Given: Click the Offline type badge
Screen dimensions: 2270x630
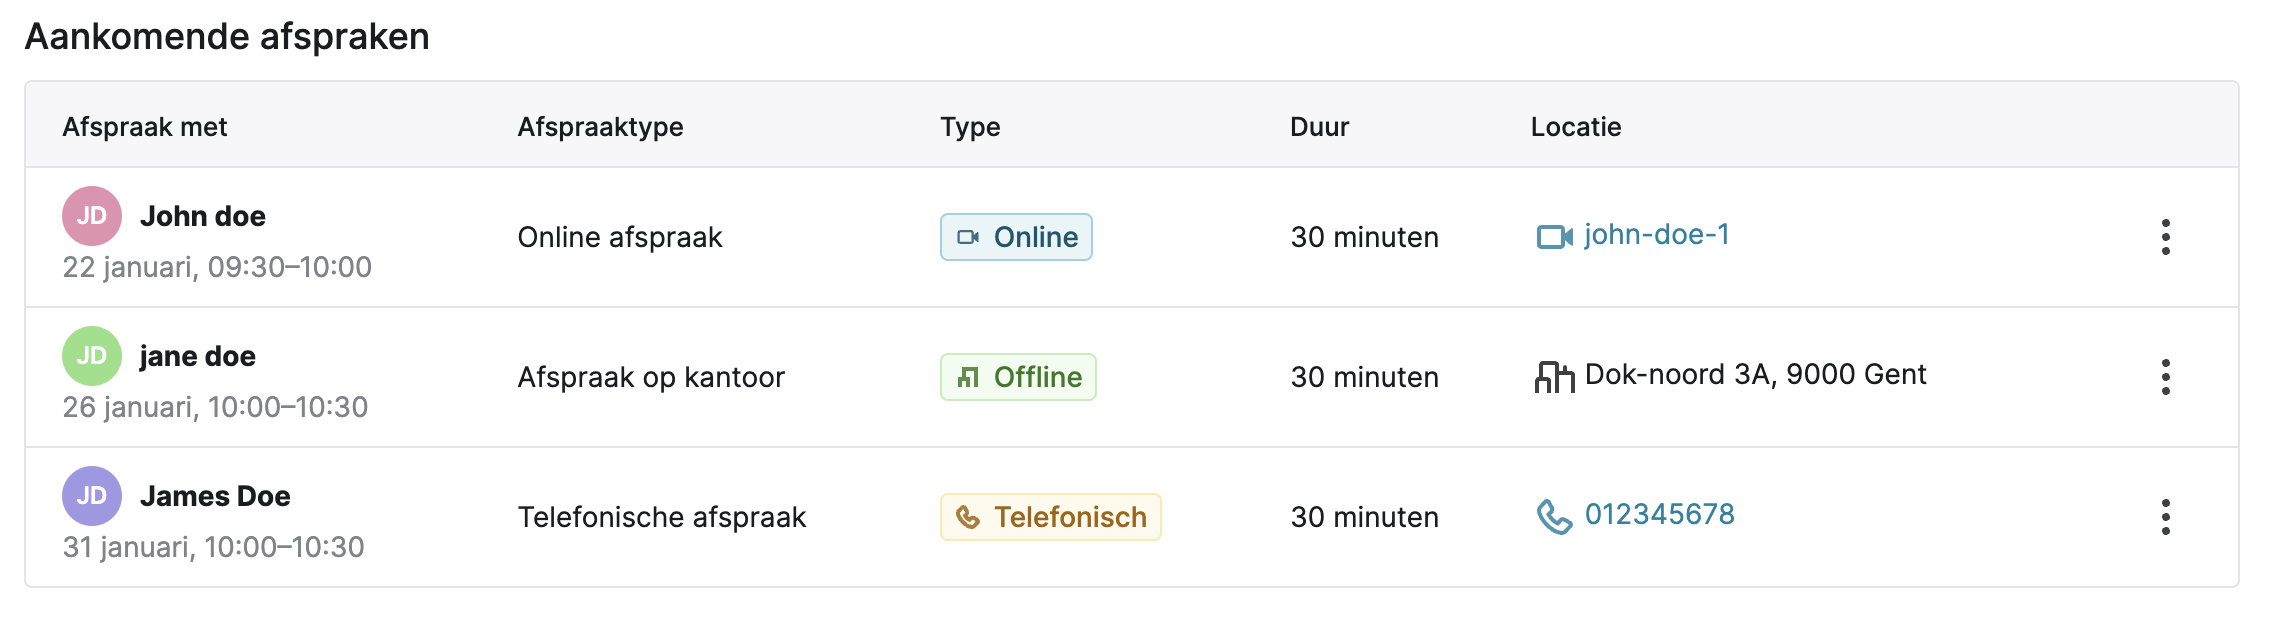Looking at the screenshot, I should point(1018,377).
